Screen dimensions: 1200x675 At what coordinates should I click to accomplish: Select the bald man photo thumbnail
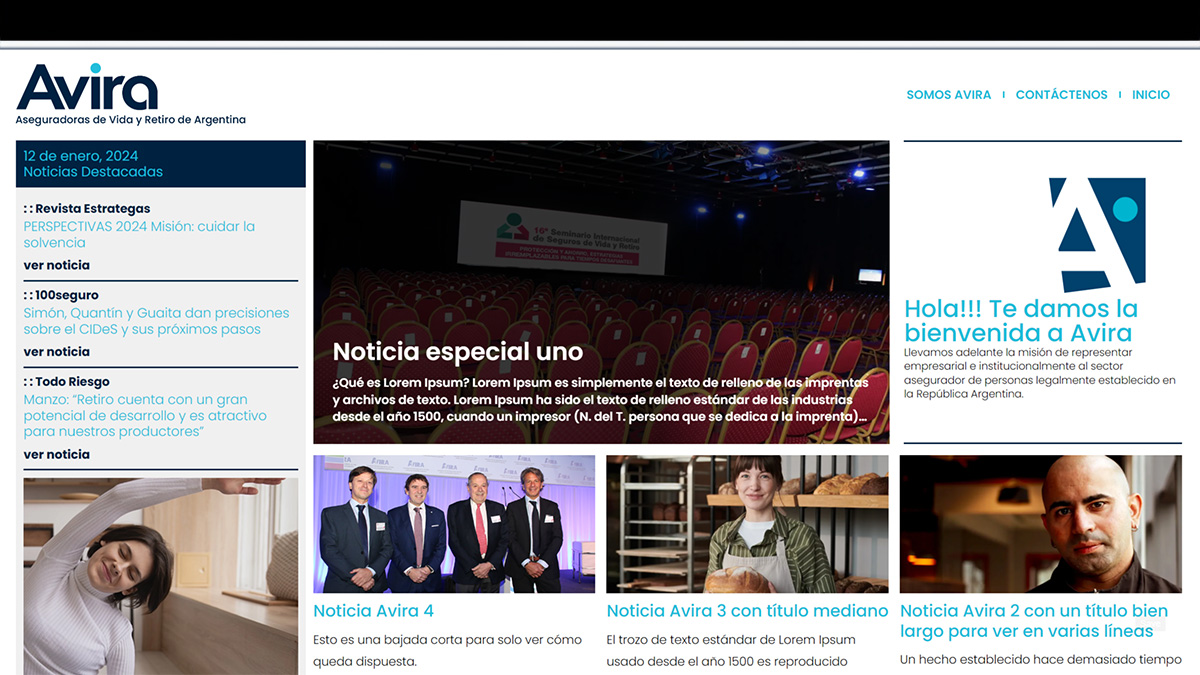1040,524
